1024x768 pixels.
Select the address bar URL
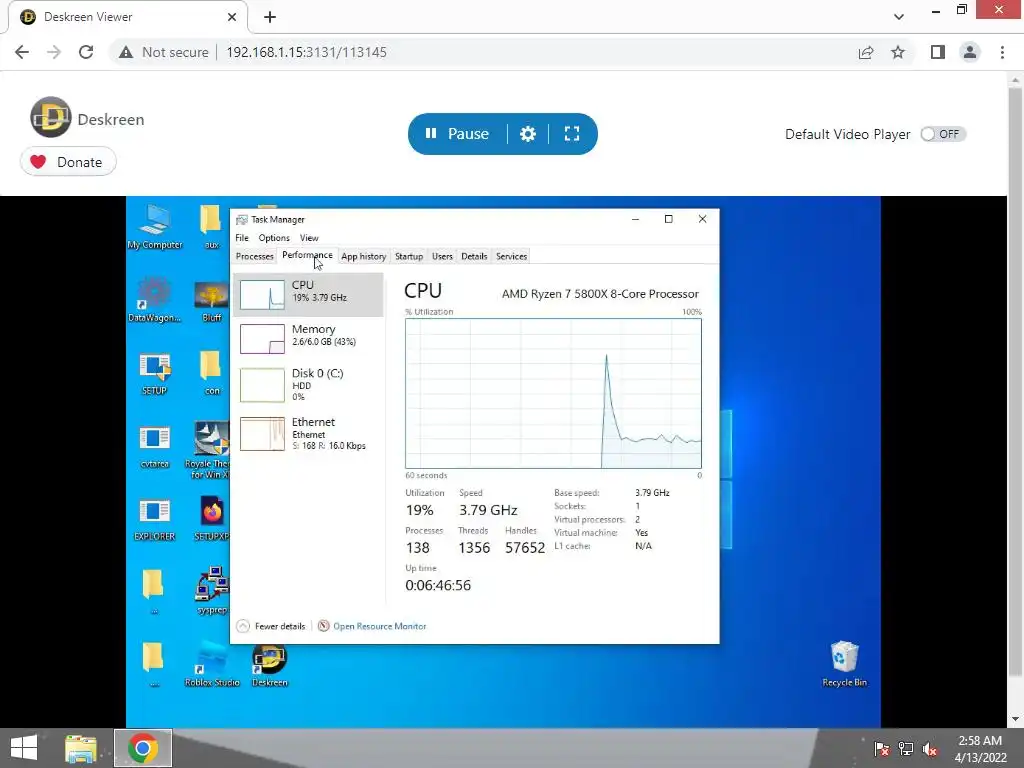tap(306, 52)
